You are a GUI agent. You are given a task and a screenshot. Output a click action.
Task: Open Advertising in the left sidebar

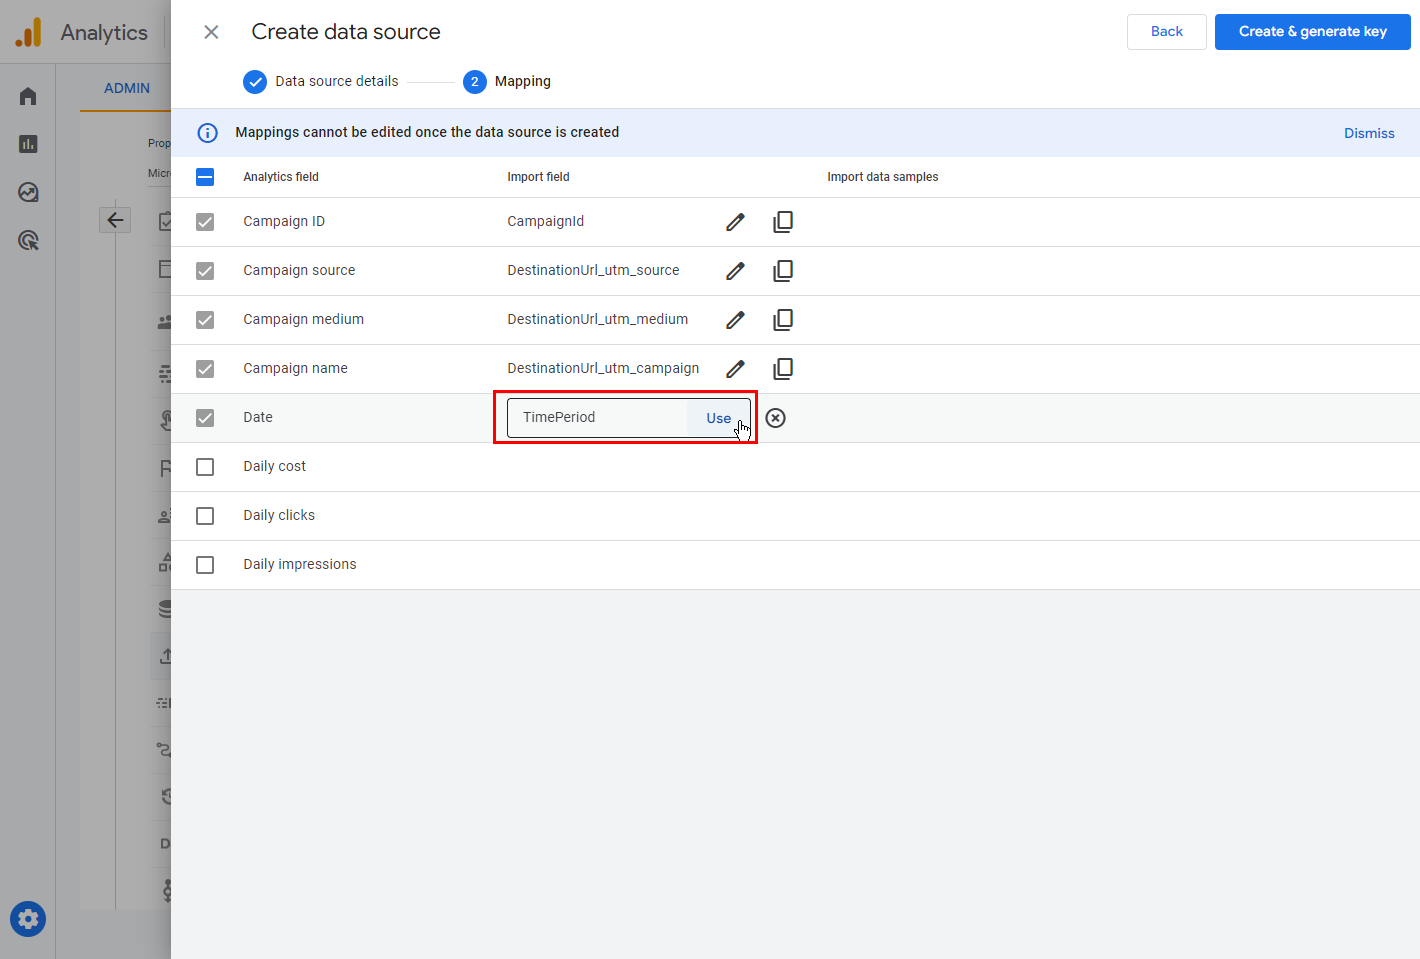pyautogui.click(x=28, y=240)
